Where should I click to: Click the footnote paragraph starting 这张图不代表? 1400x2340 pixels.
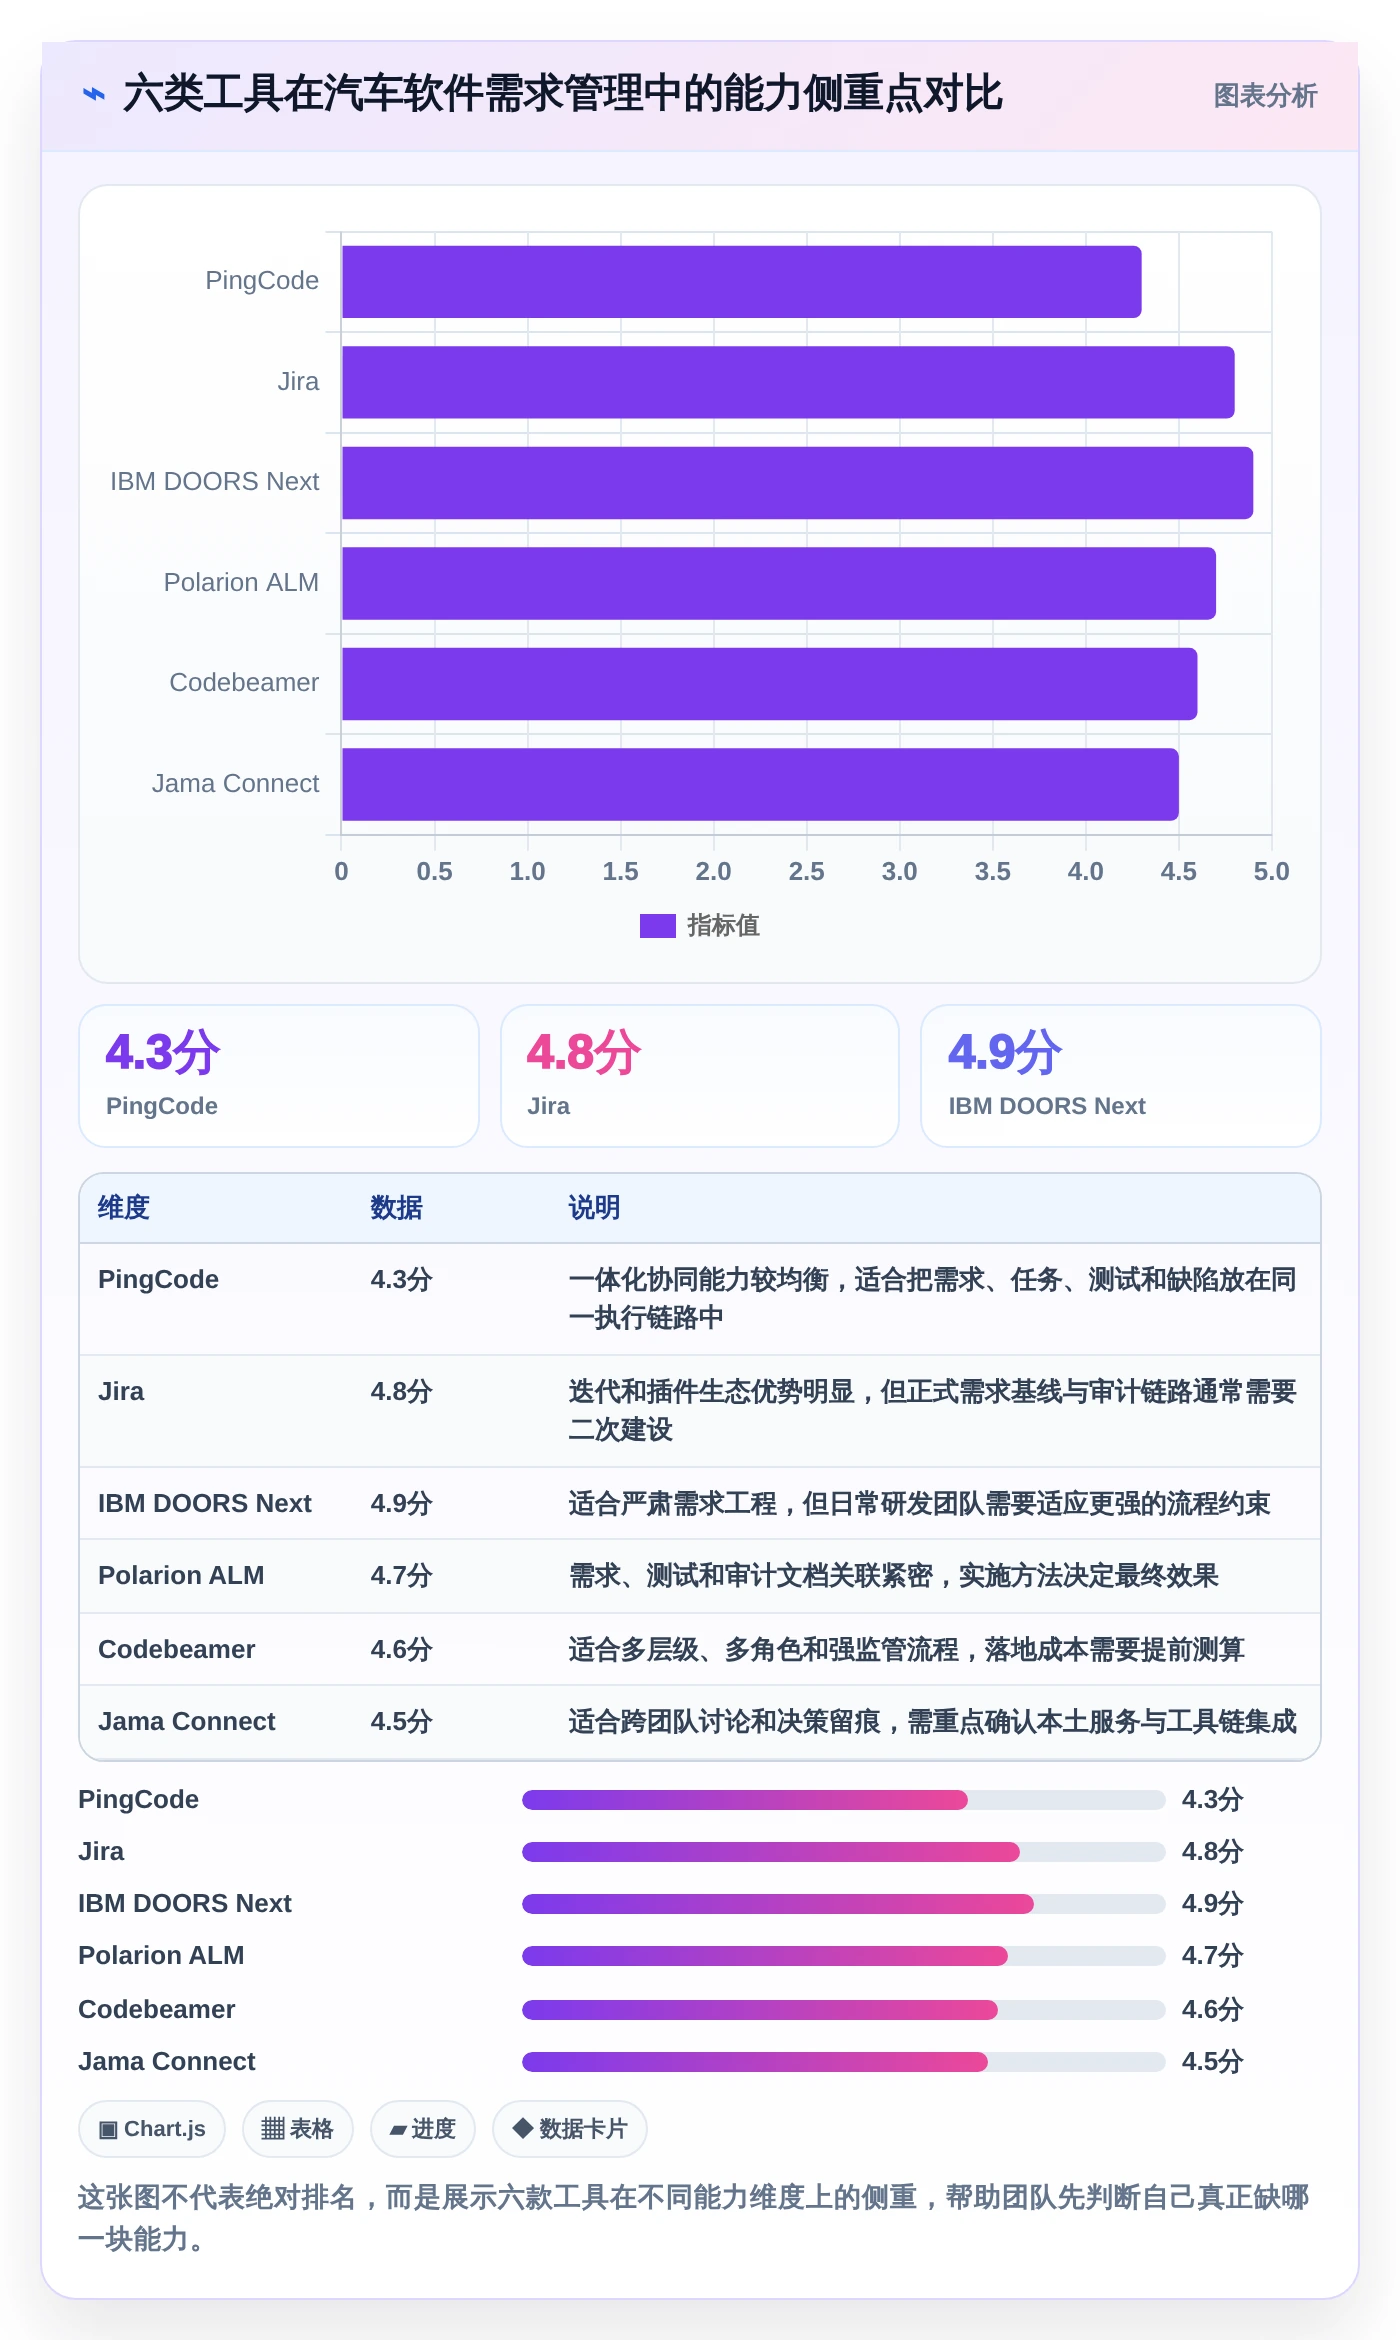pyautogui.click(x=694, y=2218)
